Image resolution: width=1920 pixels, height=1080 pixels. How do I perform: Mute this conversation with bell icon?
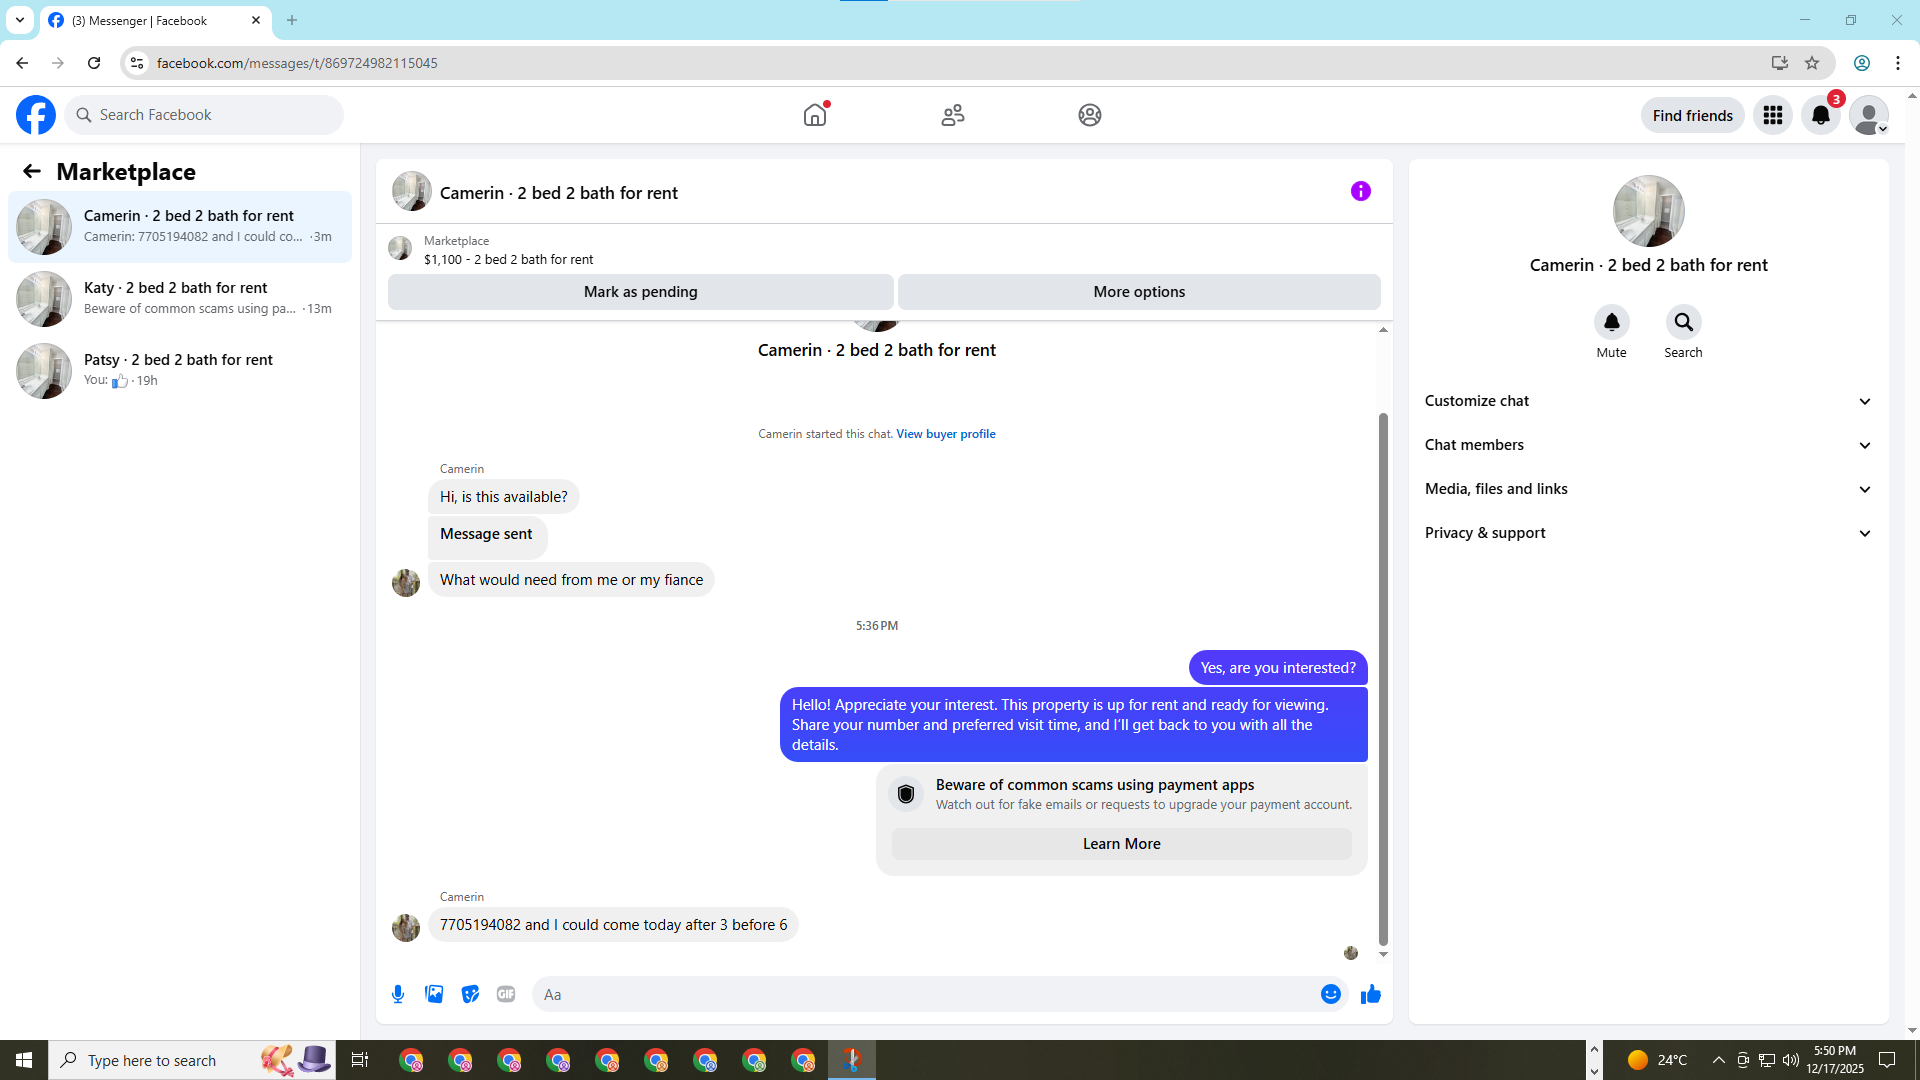coord(1611,322)
